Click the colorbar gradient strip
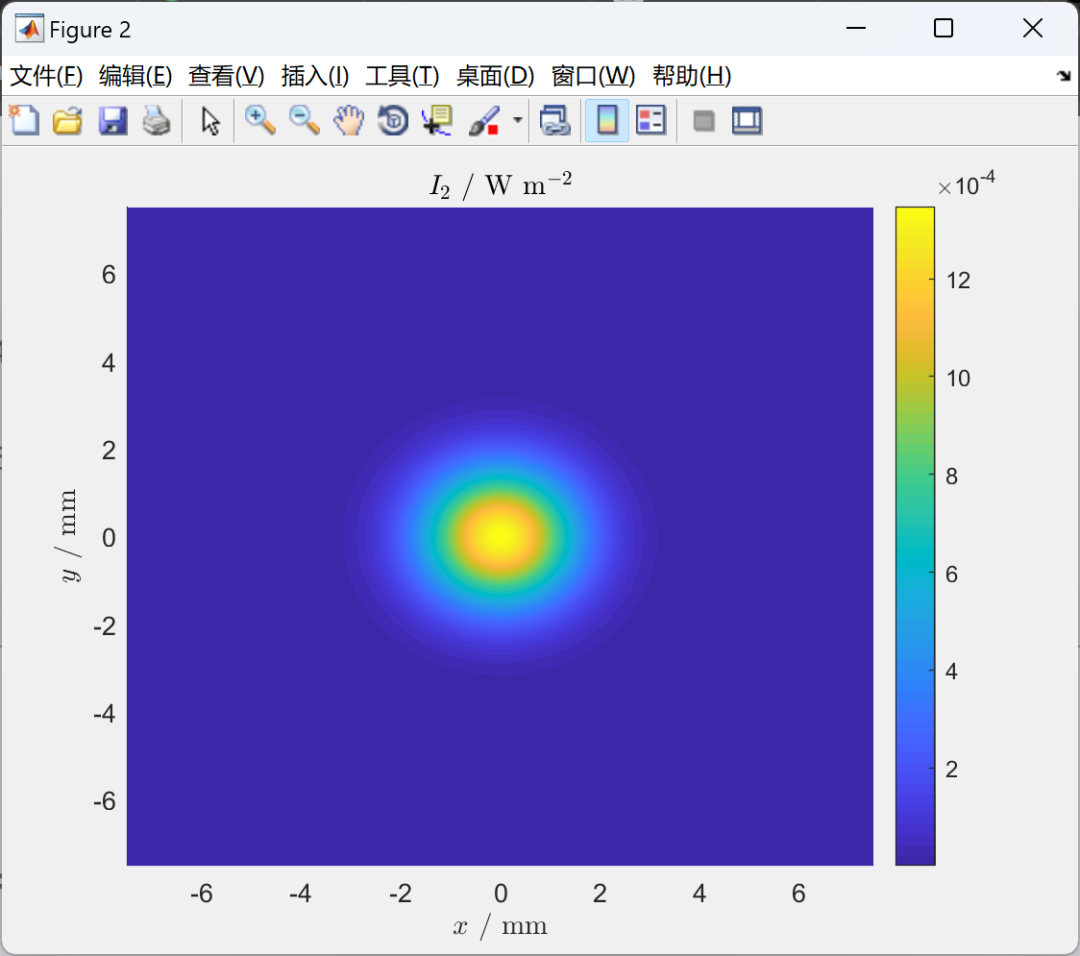The image size is (1080, 956). pyautogui.click(x=915, y=536)
